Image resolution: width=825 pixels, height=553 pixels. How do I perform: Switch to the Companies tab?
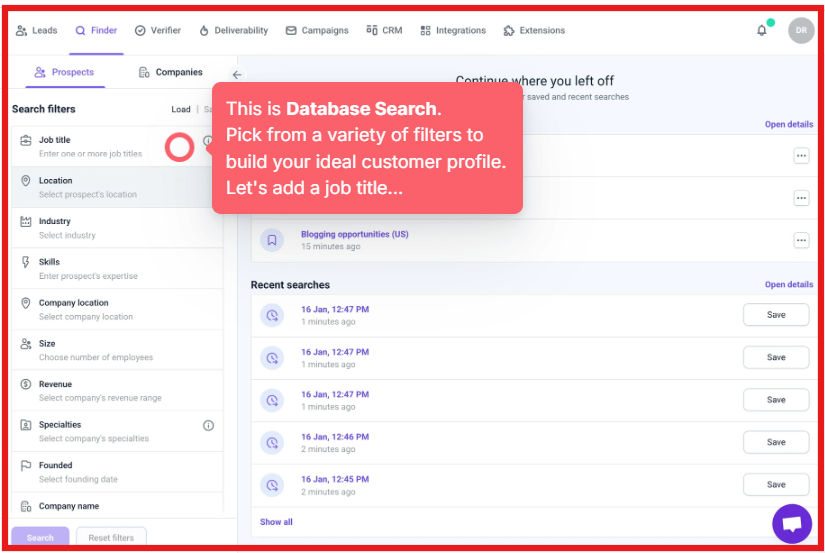[170, 72]
